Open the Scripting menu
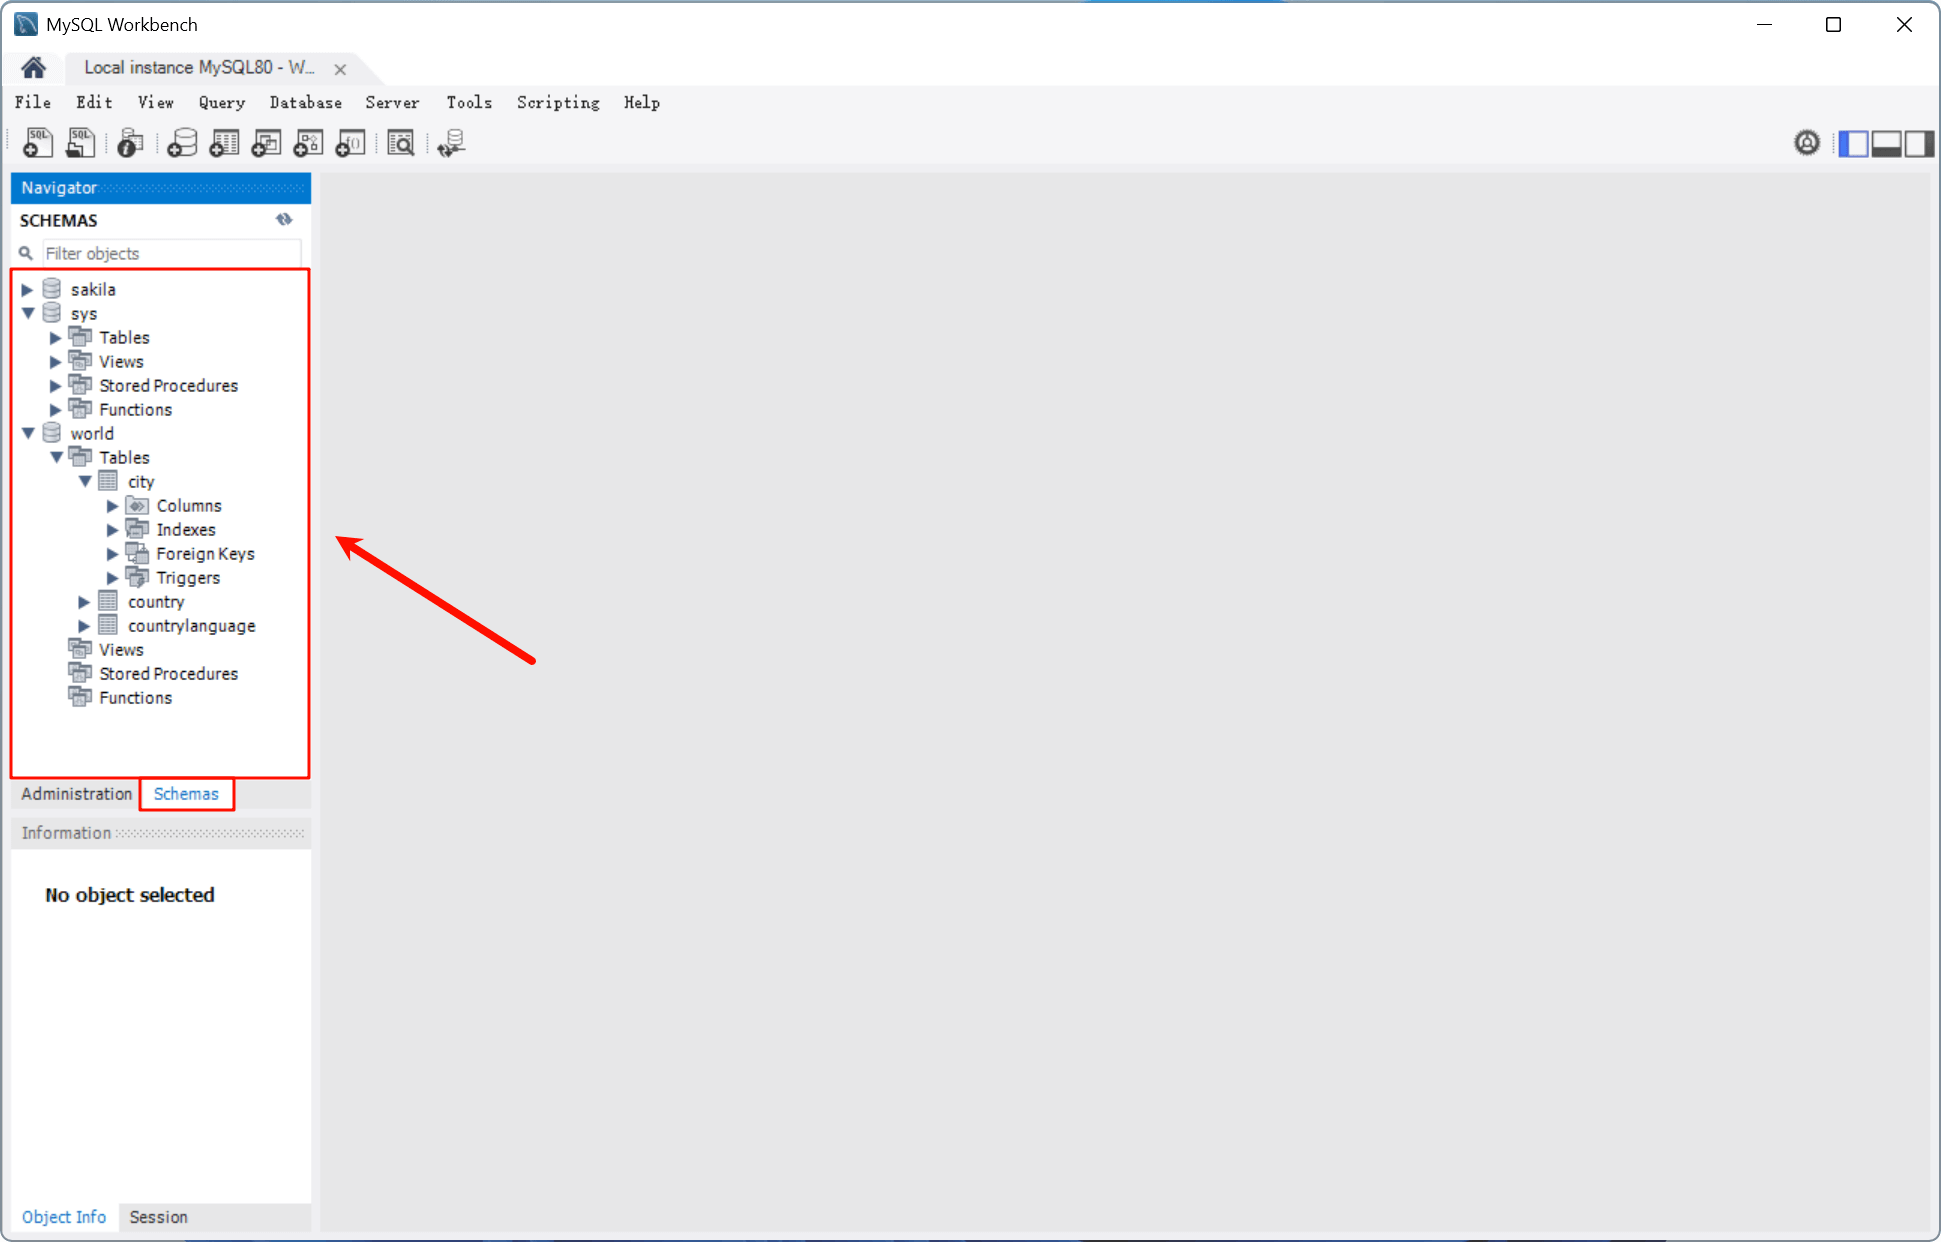This screenshot has width=1941, height=1242. [558, 102]
